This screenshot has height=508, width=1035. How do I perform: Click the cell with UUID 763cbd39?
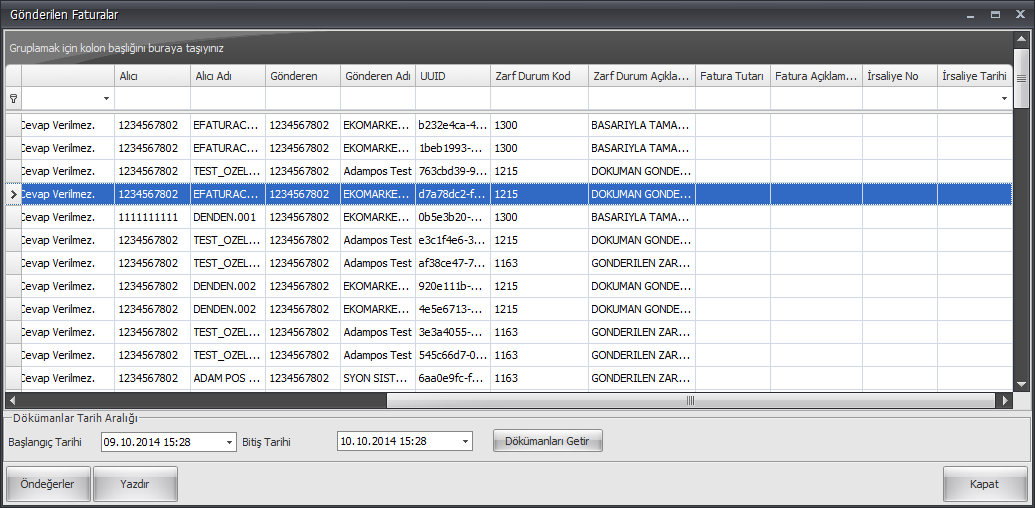453,171
